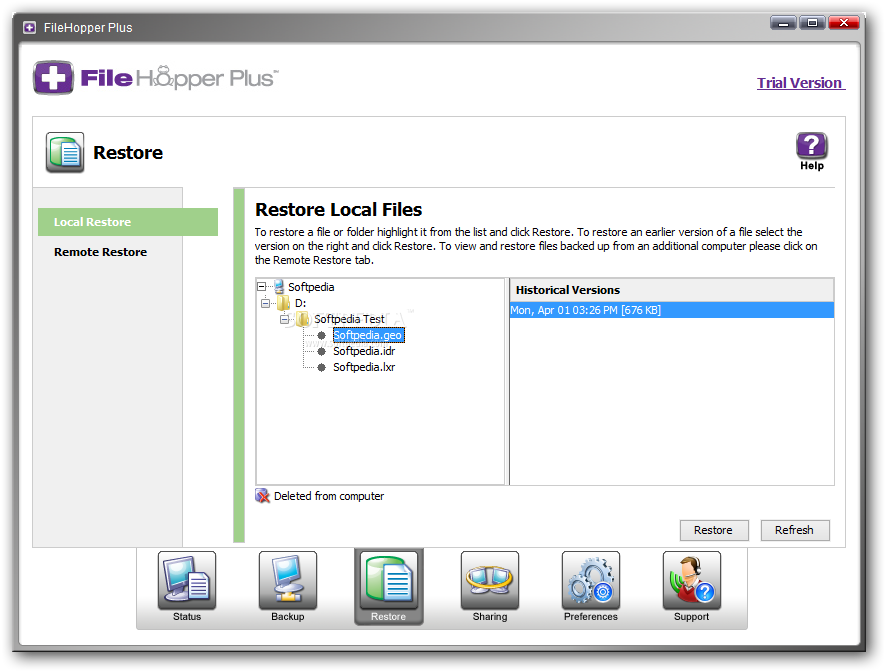
Task: Minimize the FileHopper Plus window
Action: 783,23
